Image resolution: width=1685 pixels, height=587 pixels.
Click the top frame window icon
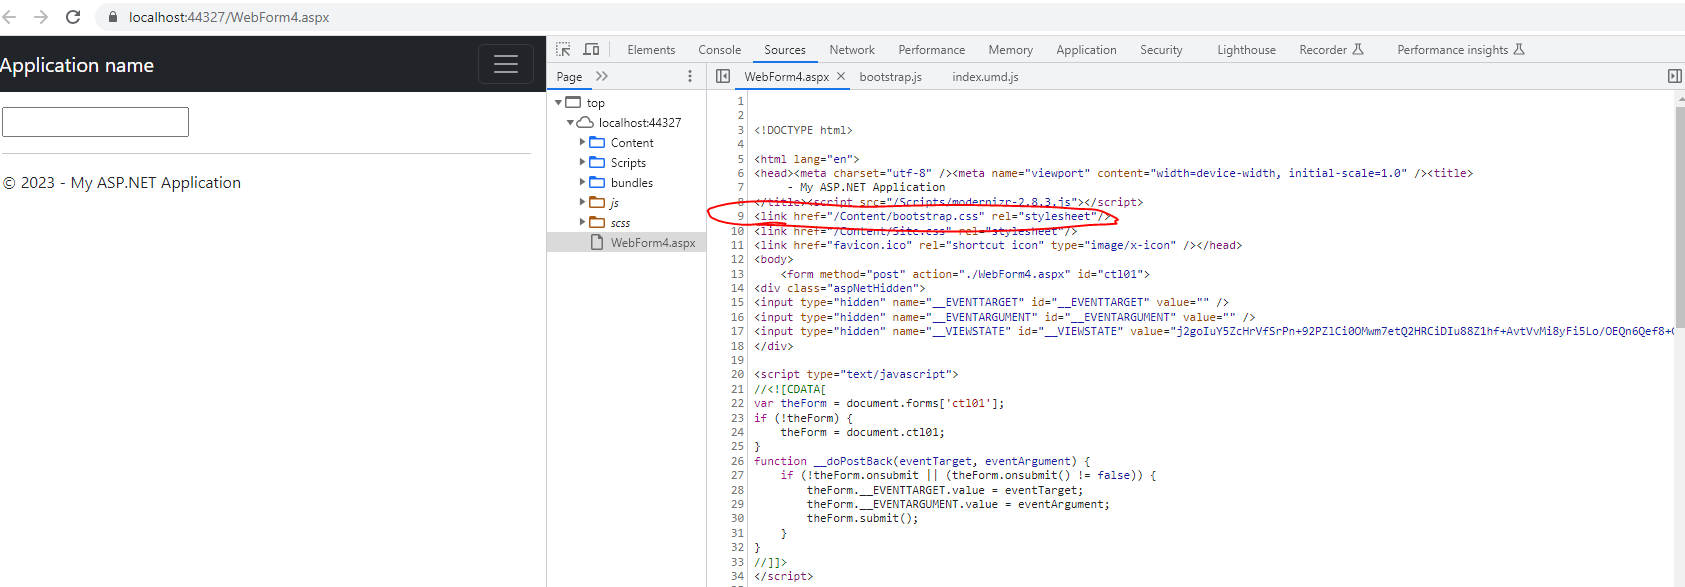point(573,103)
